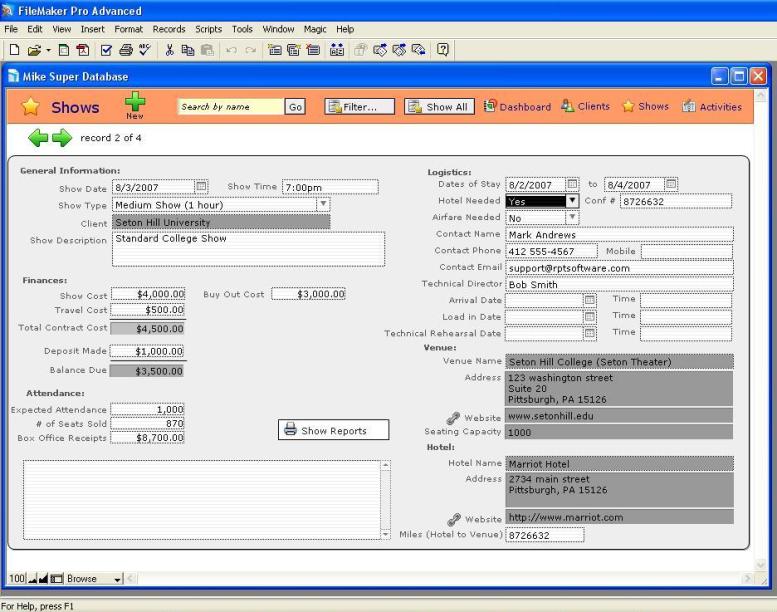The width and height of the screenshot is (777, 612).
Task: Click the Open file folder icon
Action: 34,50
